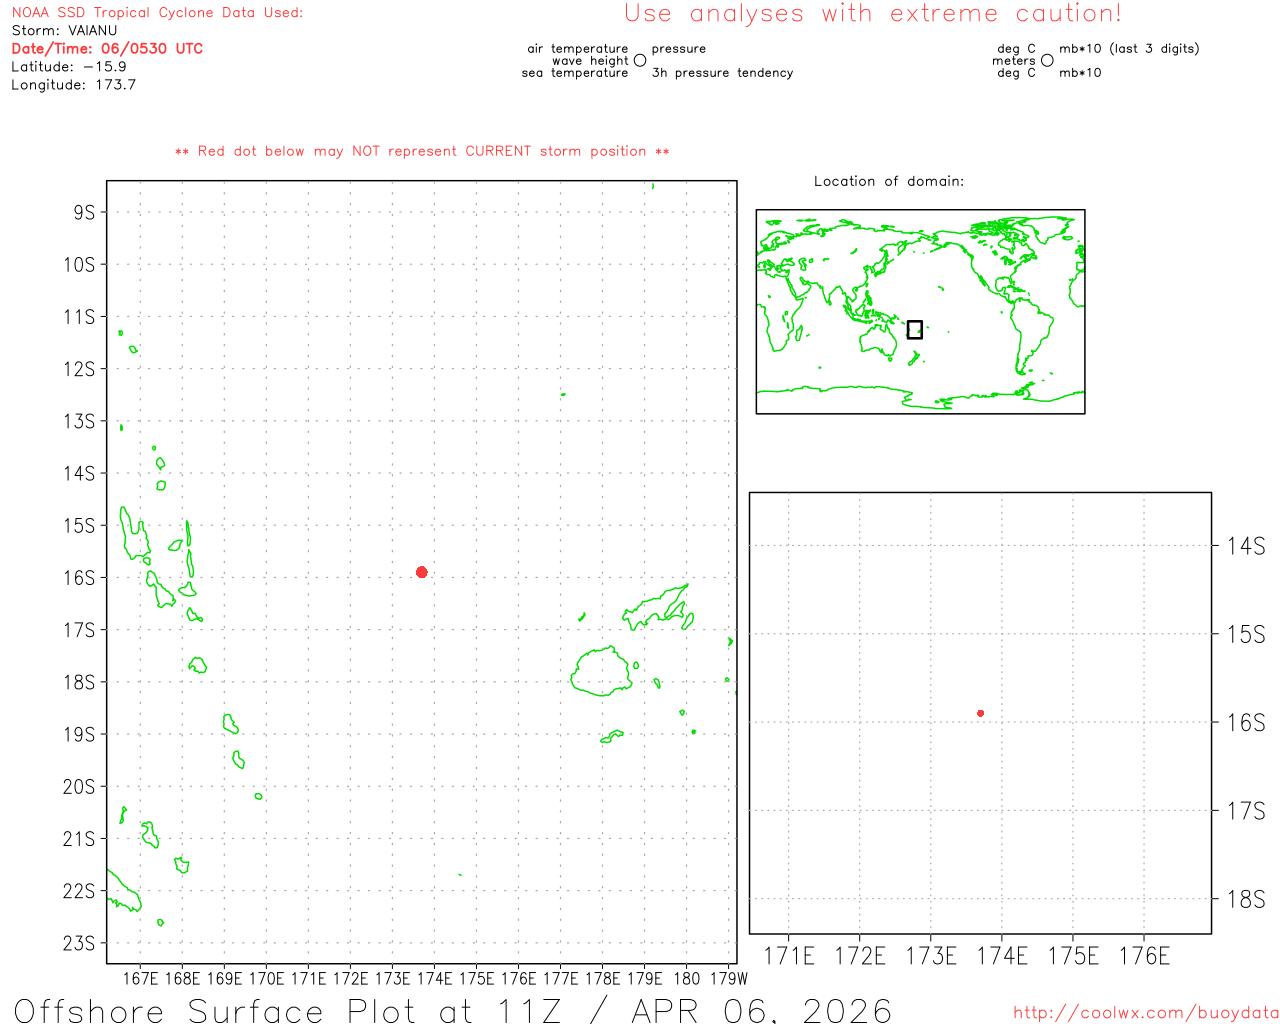This screenshot has height=1024, width=1280.
Task: Click the Offshore Surface Plot title text
Action: click(452, 1010)
